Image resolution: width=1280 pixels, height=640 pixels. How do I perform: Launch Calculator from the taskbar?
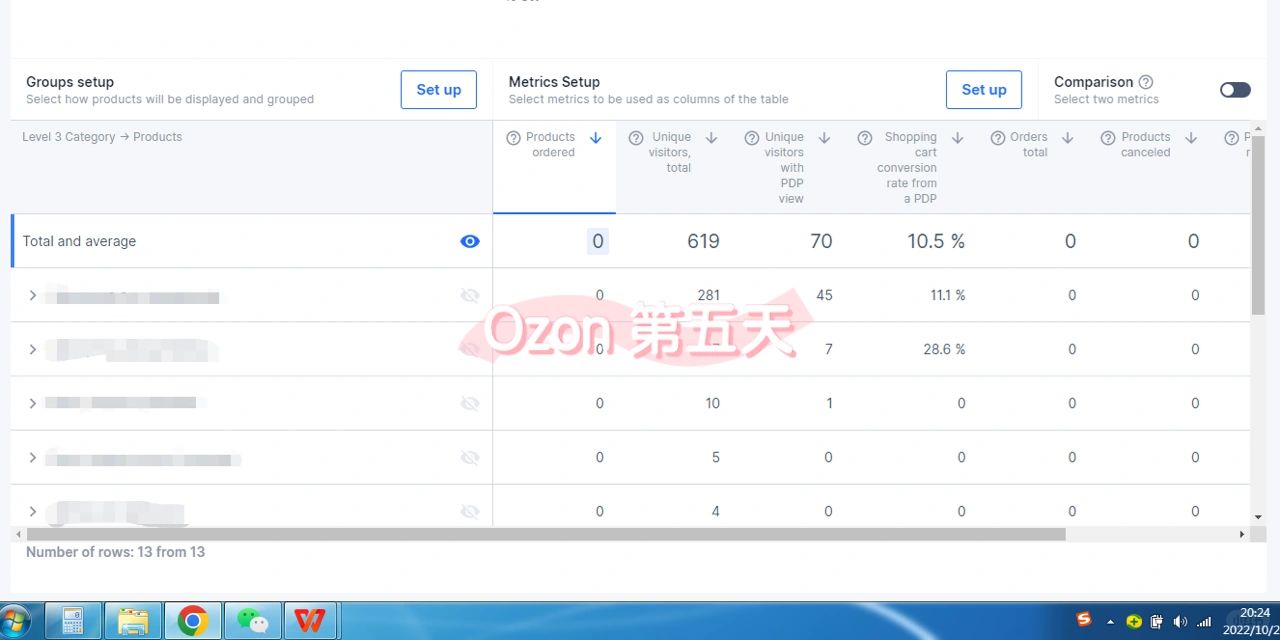pos(73,621)
